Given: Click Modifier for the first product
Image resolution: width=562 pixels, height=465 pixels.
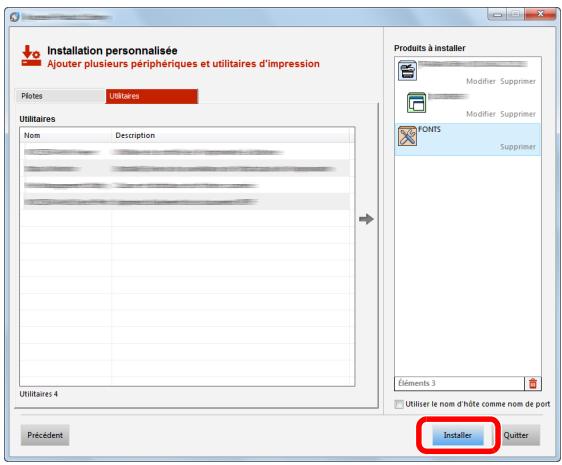Looking at the screenshot, I should coord(481,81).
